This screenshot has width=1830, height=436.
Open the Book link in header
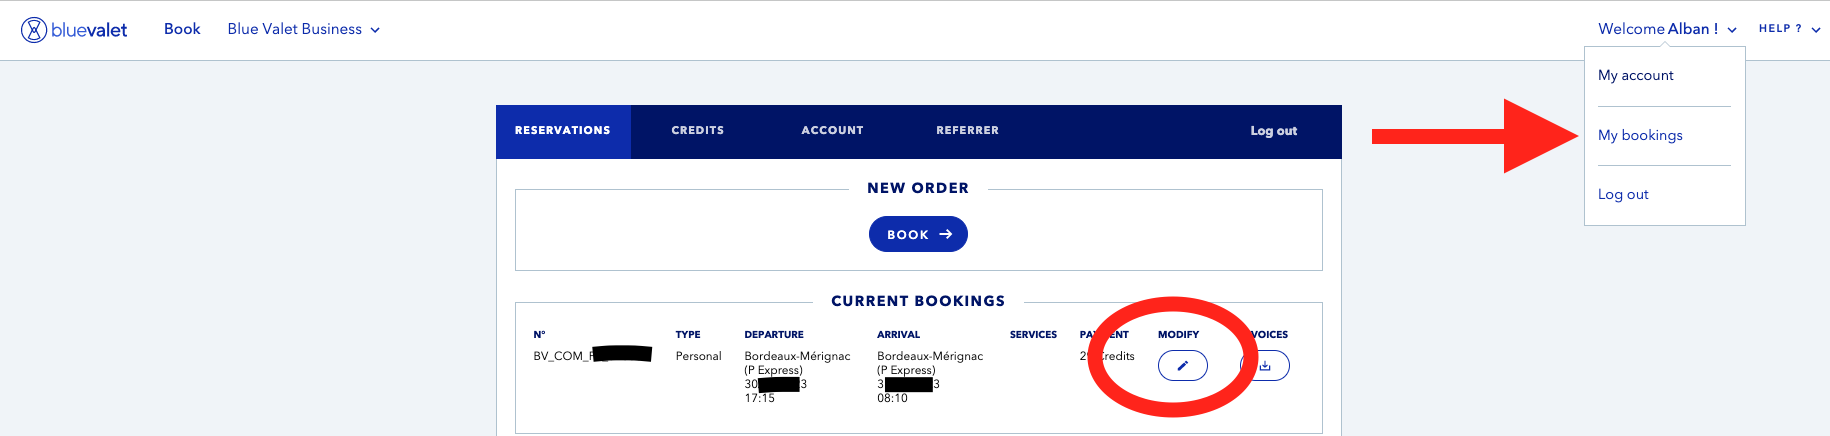coord(182,29)
